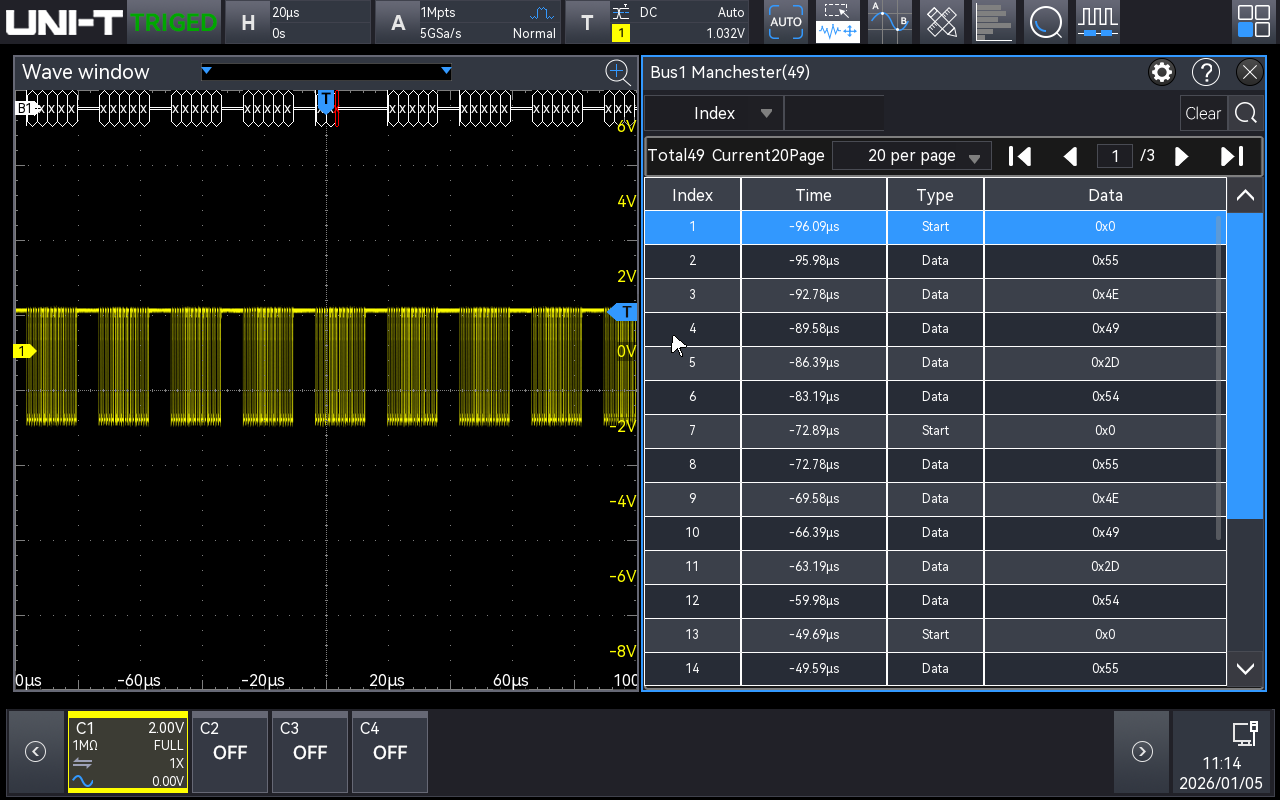Turn on channel C3
This screenshot has width=1280, height=800.
310,752
